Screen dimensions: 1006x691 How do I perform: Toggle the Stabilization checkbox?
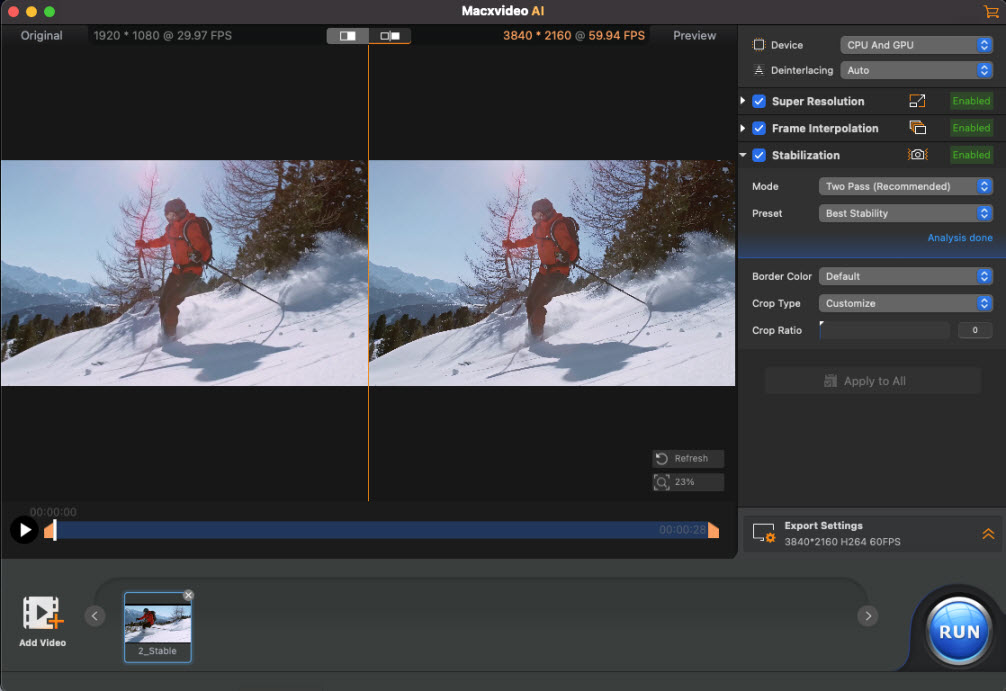(759, 155)
